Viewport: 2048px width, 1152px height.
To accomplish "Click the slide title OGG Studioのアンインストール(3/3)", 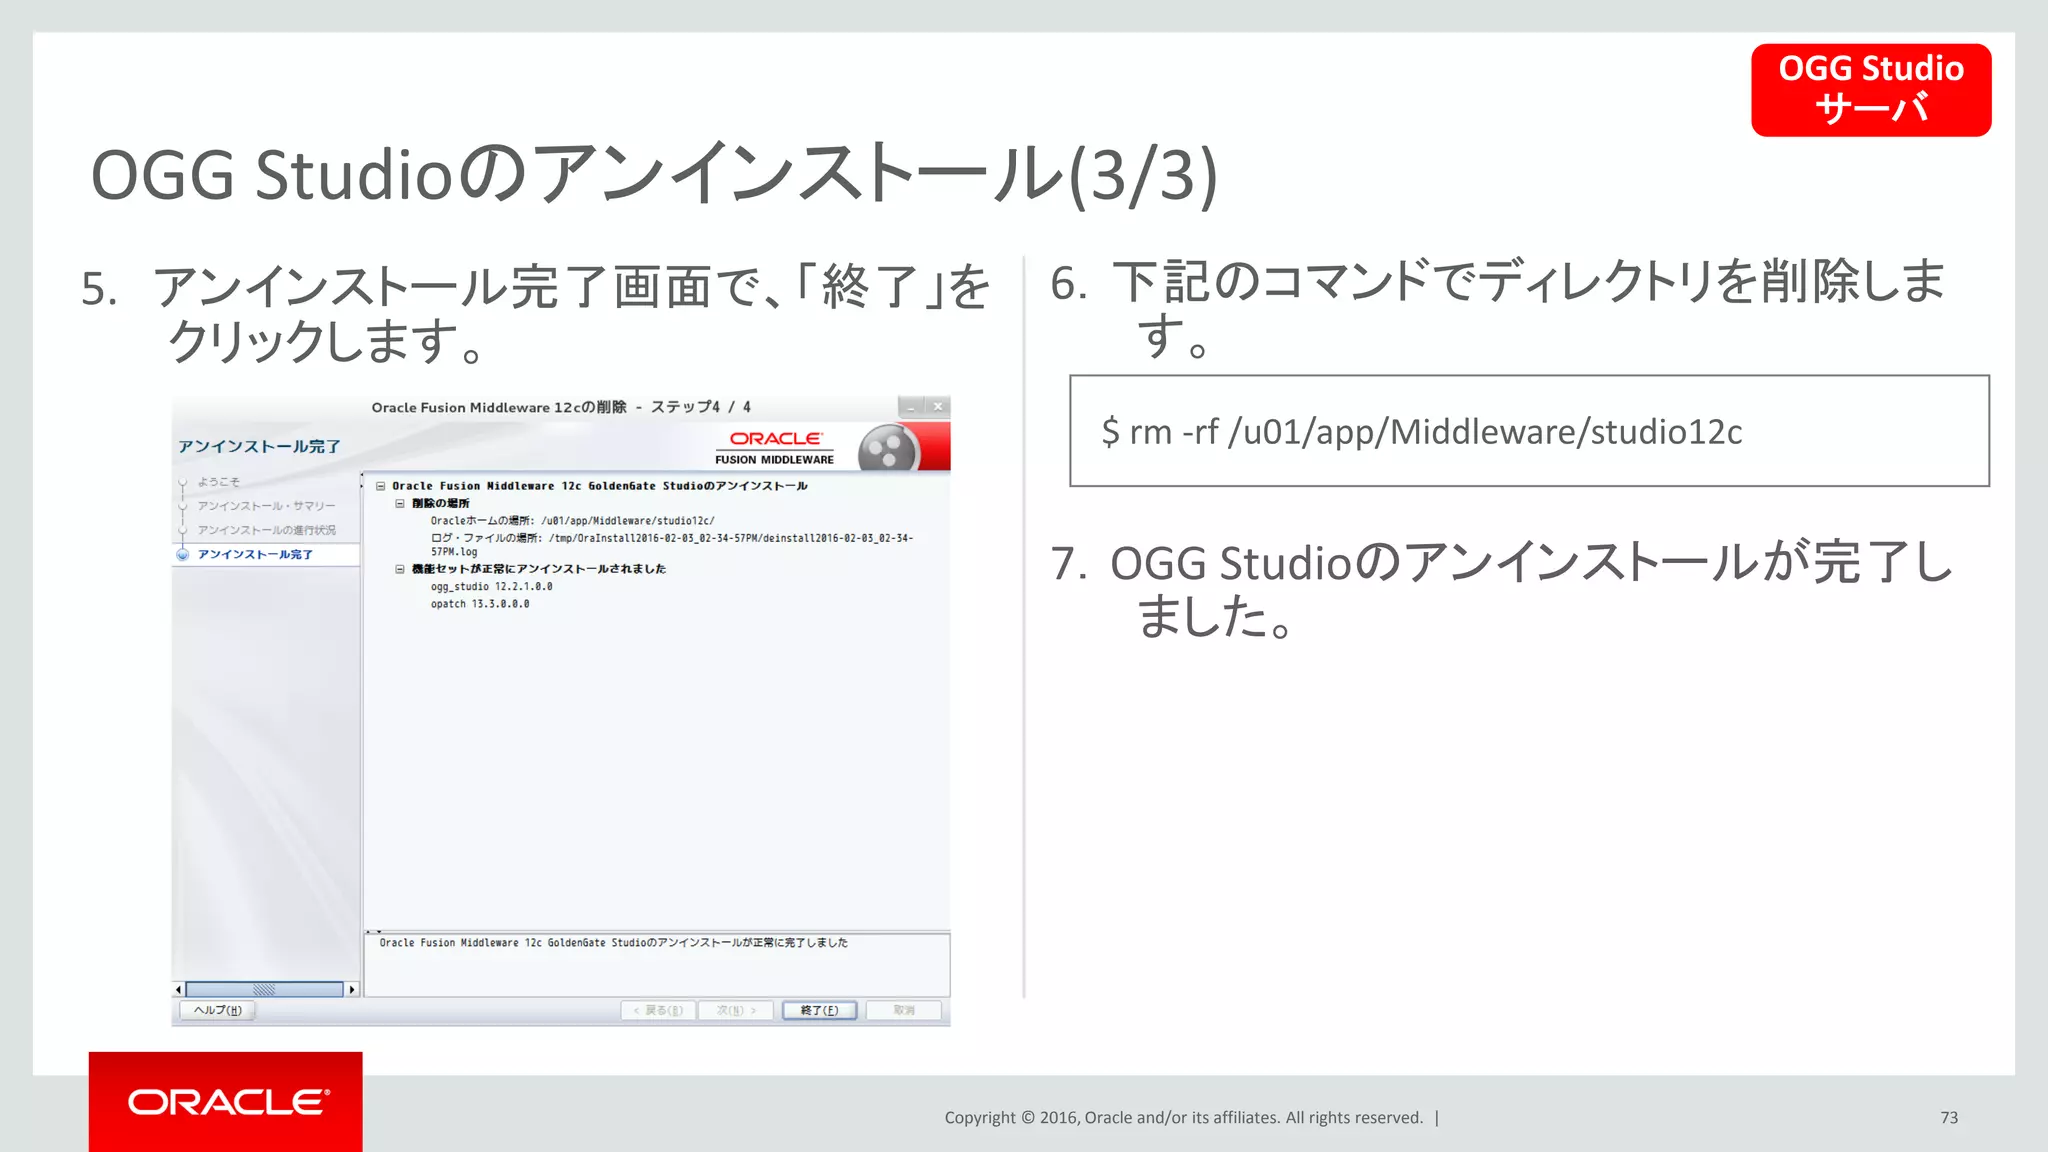I will pyautogui.click(x=654, y=175).
